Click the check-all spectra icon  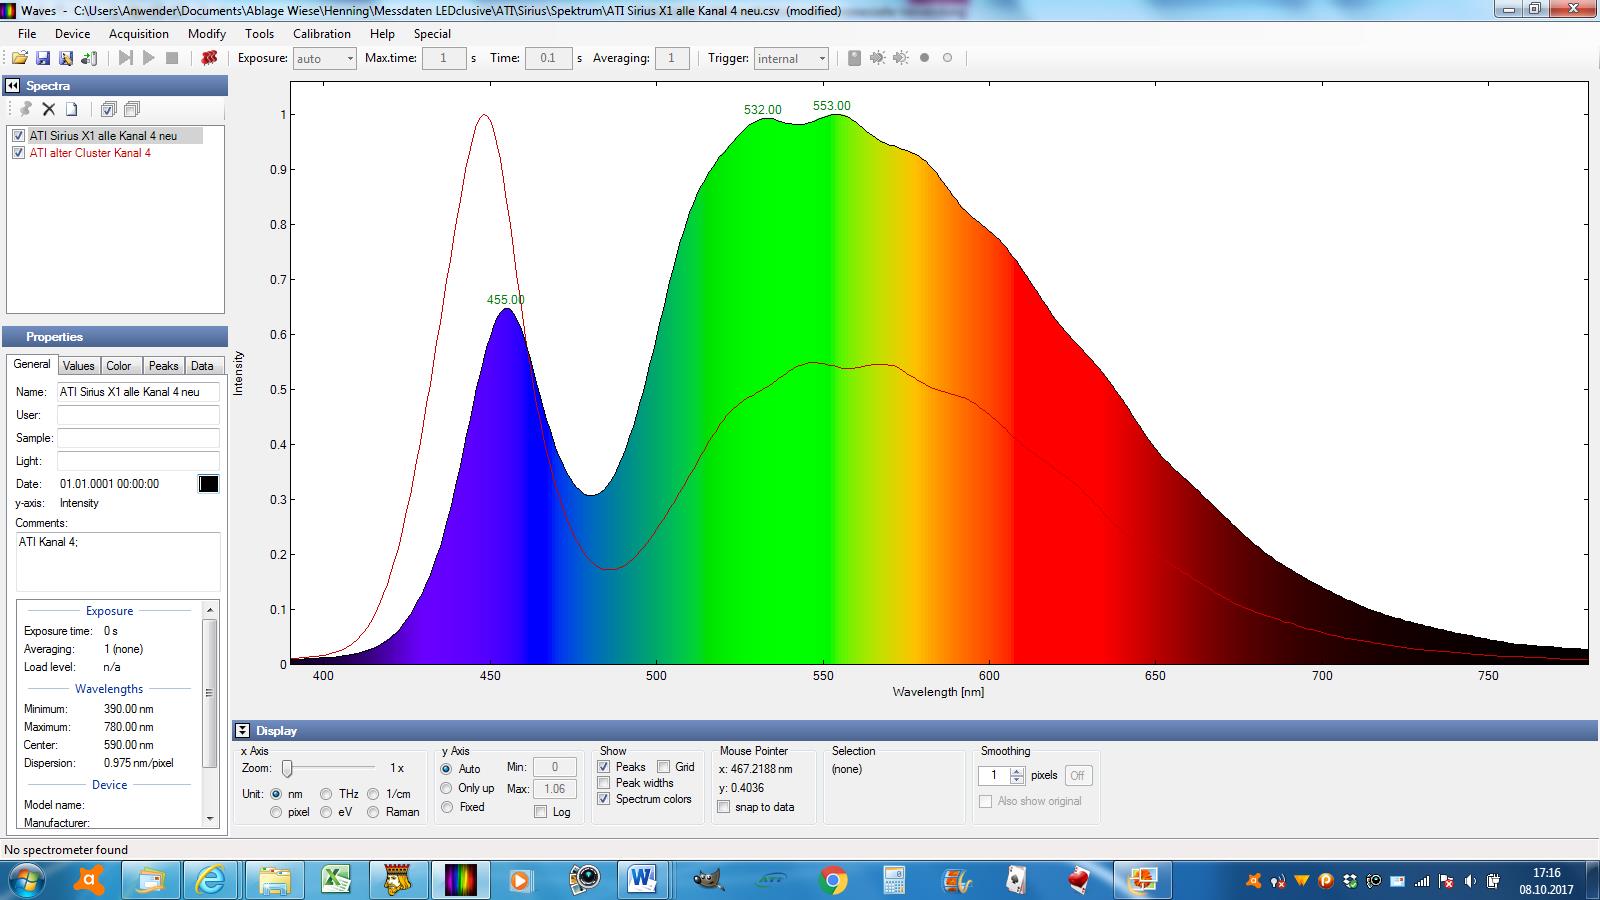pos(108,109)
